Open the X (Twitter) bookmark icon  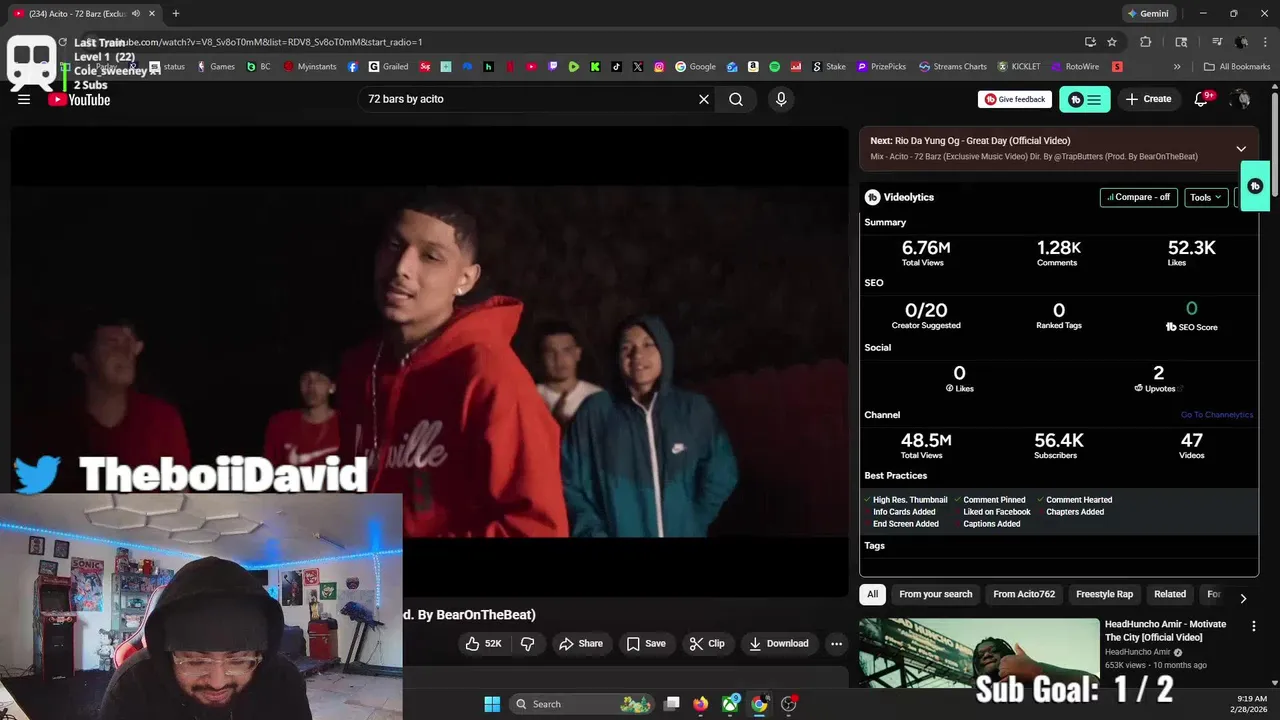tap(638, 67)
